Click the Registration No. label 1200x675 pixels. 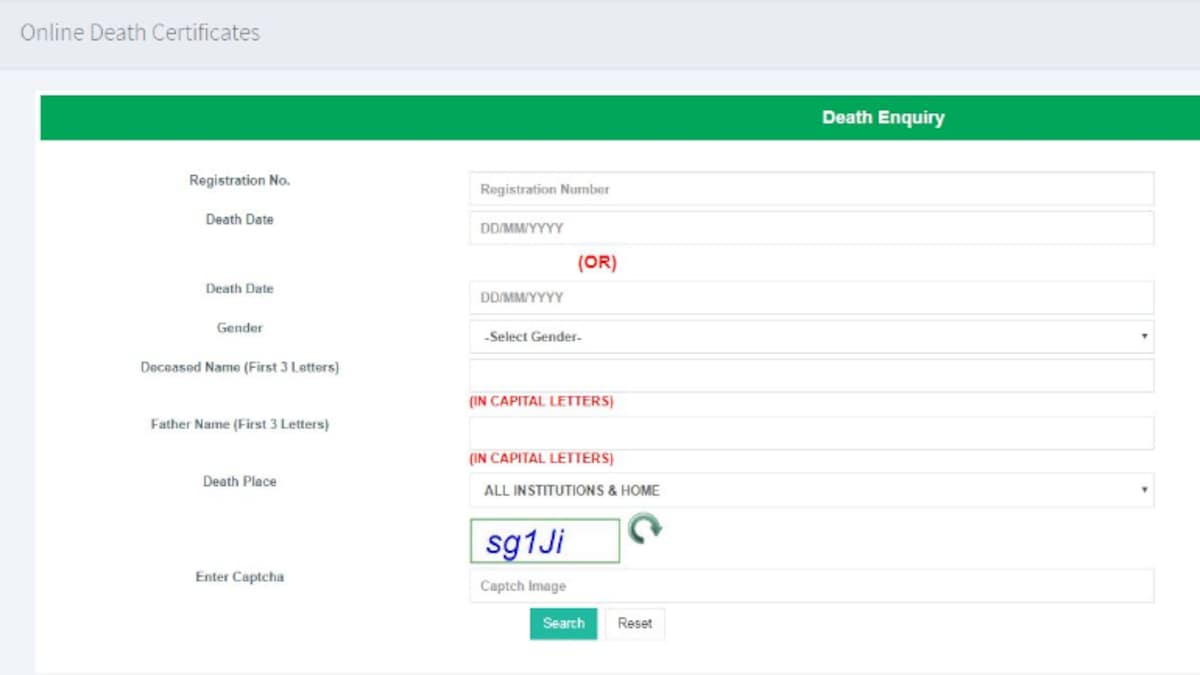pyautogui.click(x=239, y=181)
